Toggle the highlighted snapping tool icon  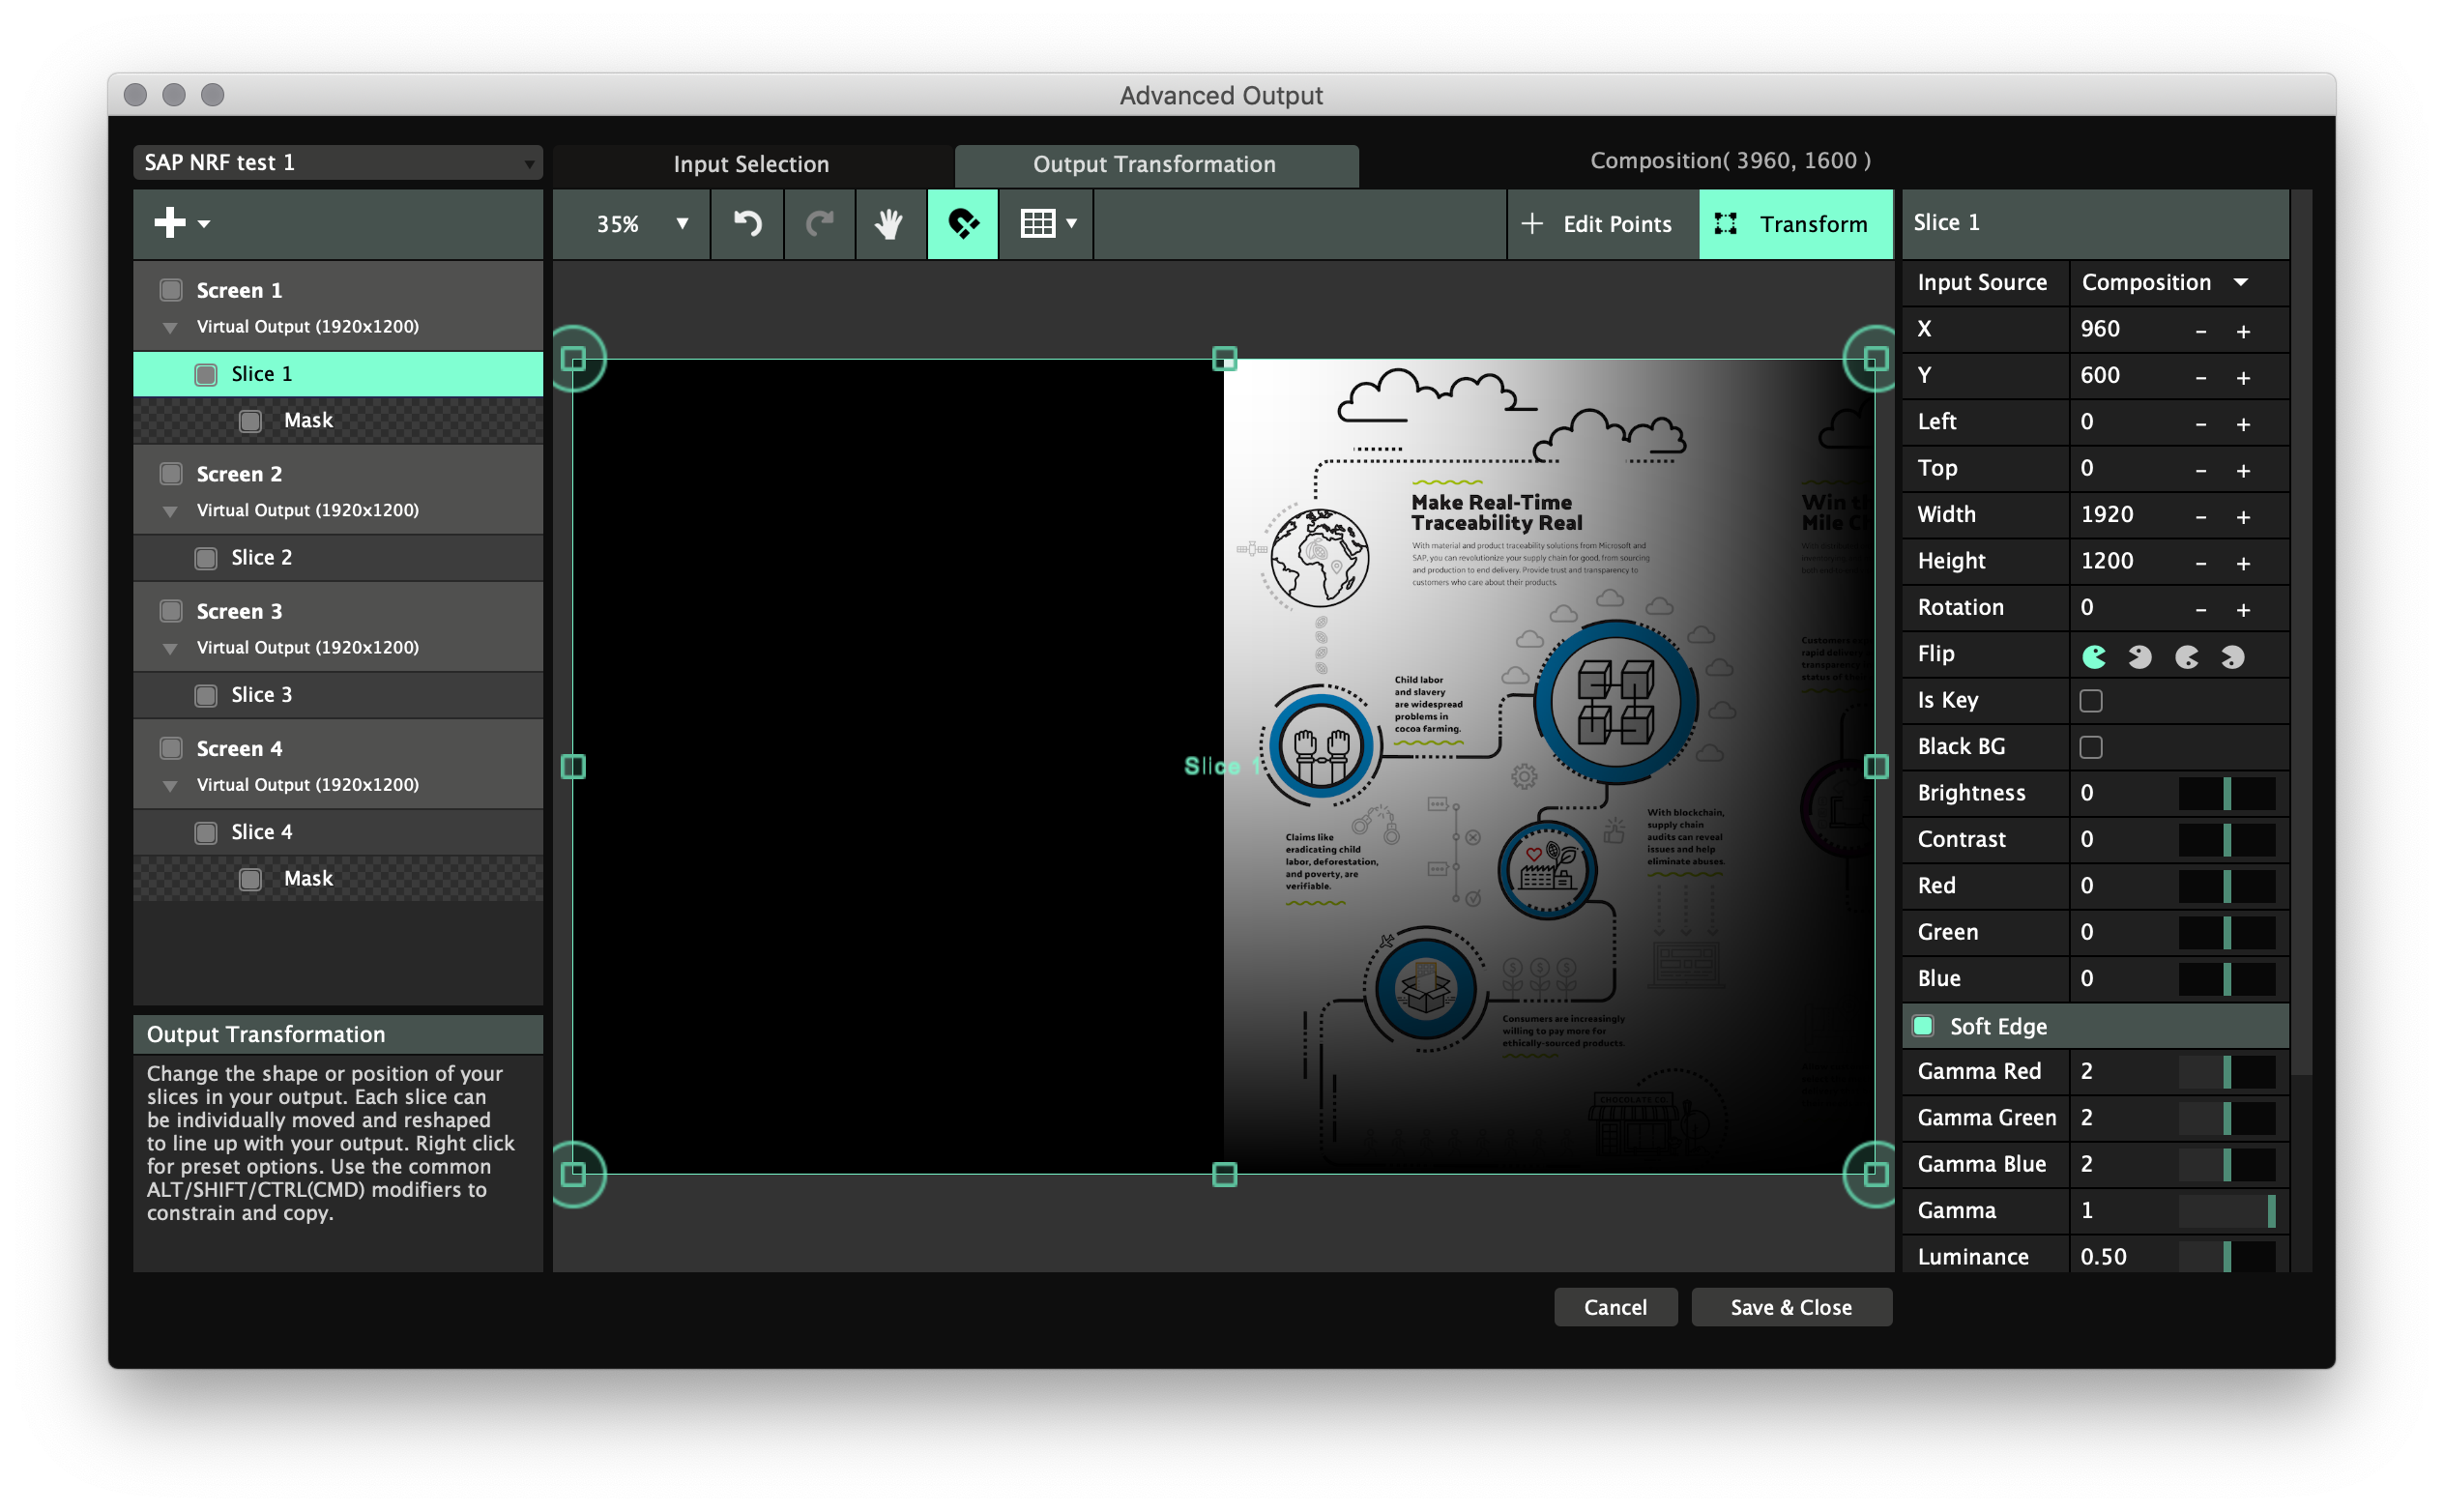coord(962,224)
